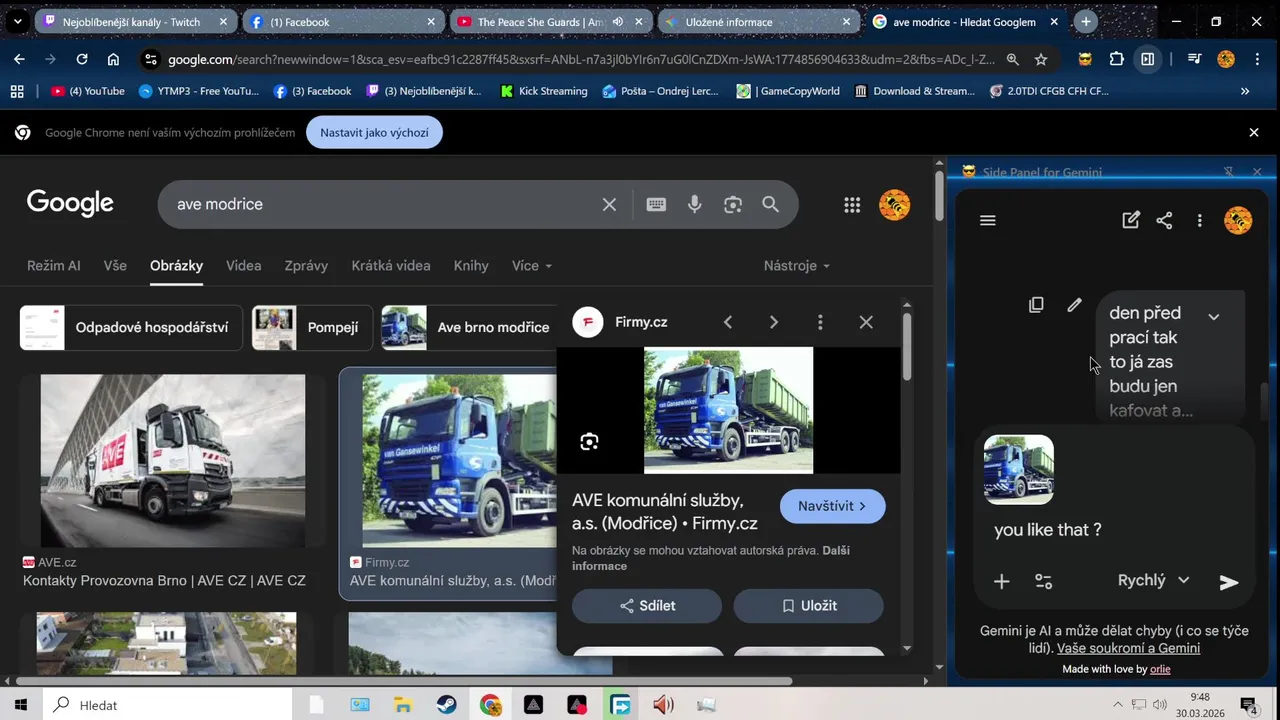1280x720 pixels.
Task: Expand the Nástroje tools dropdown
Action: [797, 266]
